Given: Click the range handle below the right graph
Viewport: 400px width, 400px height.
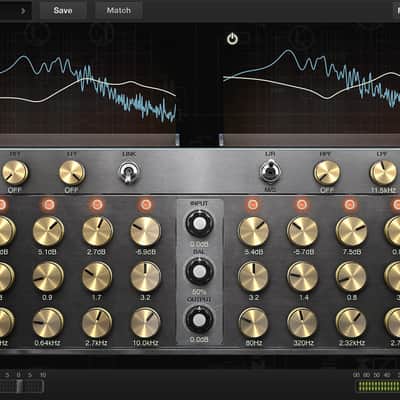Looking at the screenshot, I should point(221,140).
